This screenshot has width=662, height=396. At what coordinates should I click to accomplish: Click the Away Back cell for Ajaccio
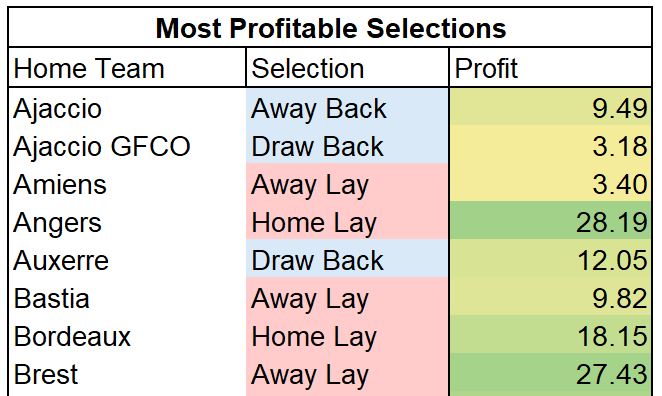pos(347,107)
